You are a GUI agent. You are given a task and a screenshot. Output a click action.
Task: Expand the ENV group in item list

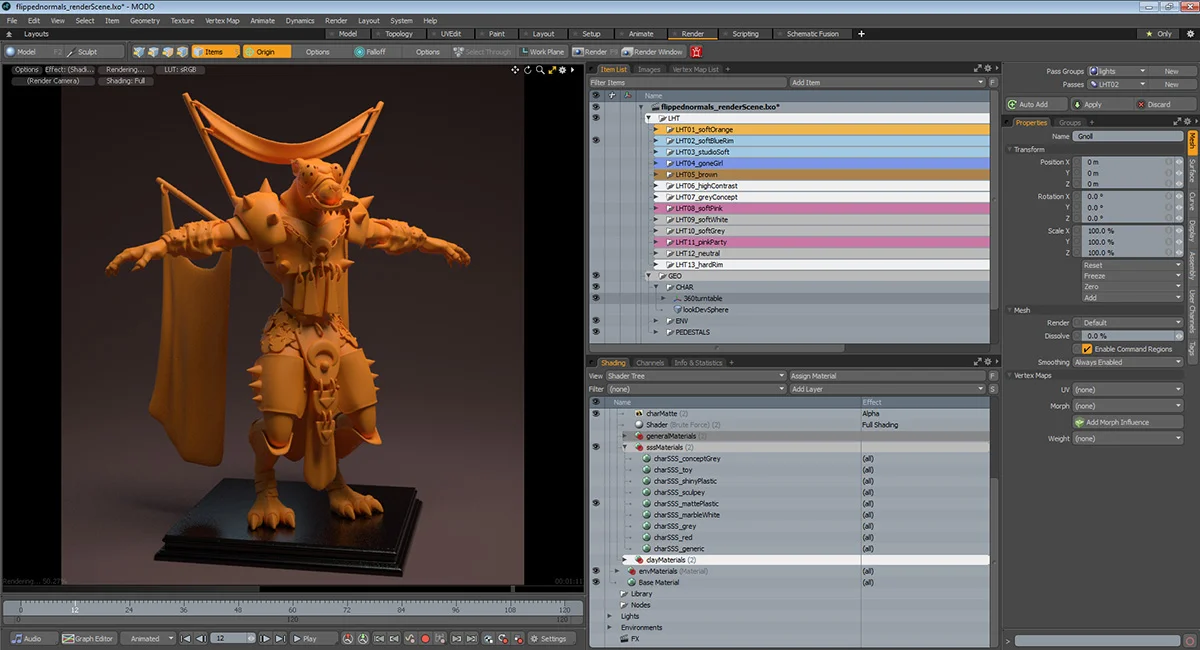coord(656,321)
